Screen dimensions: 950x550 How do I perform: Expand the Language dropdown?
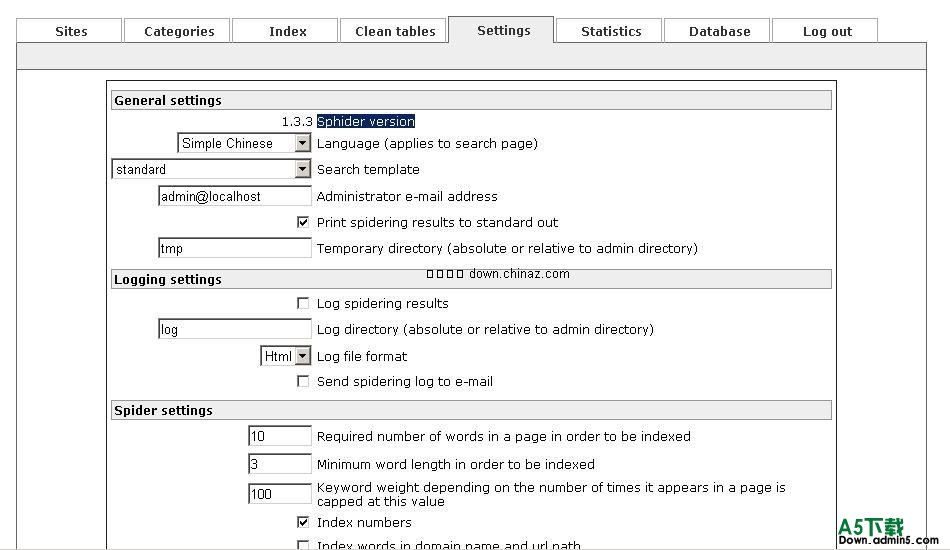303,144
